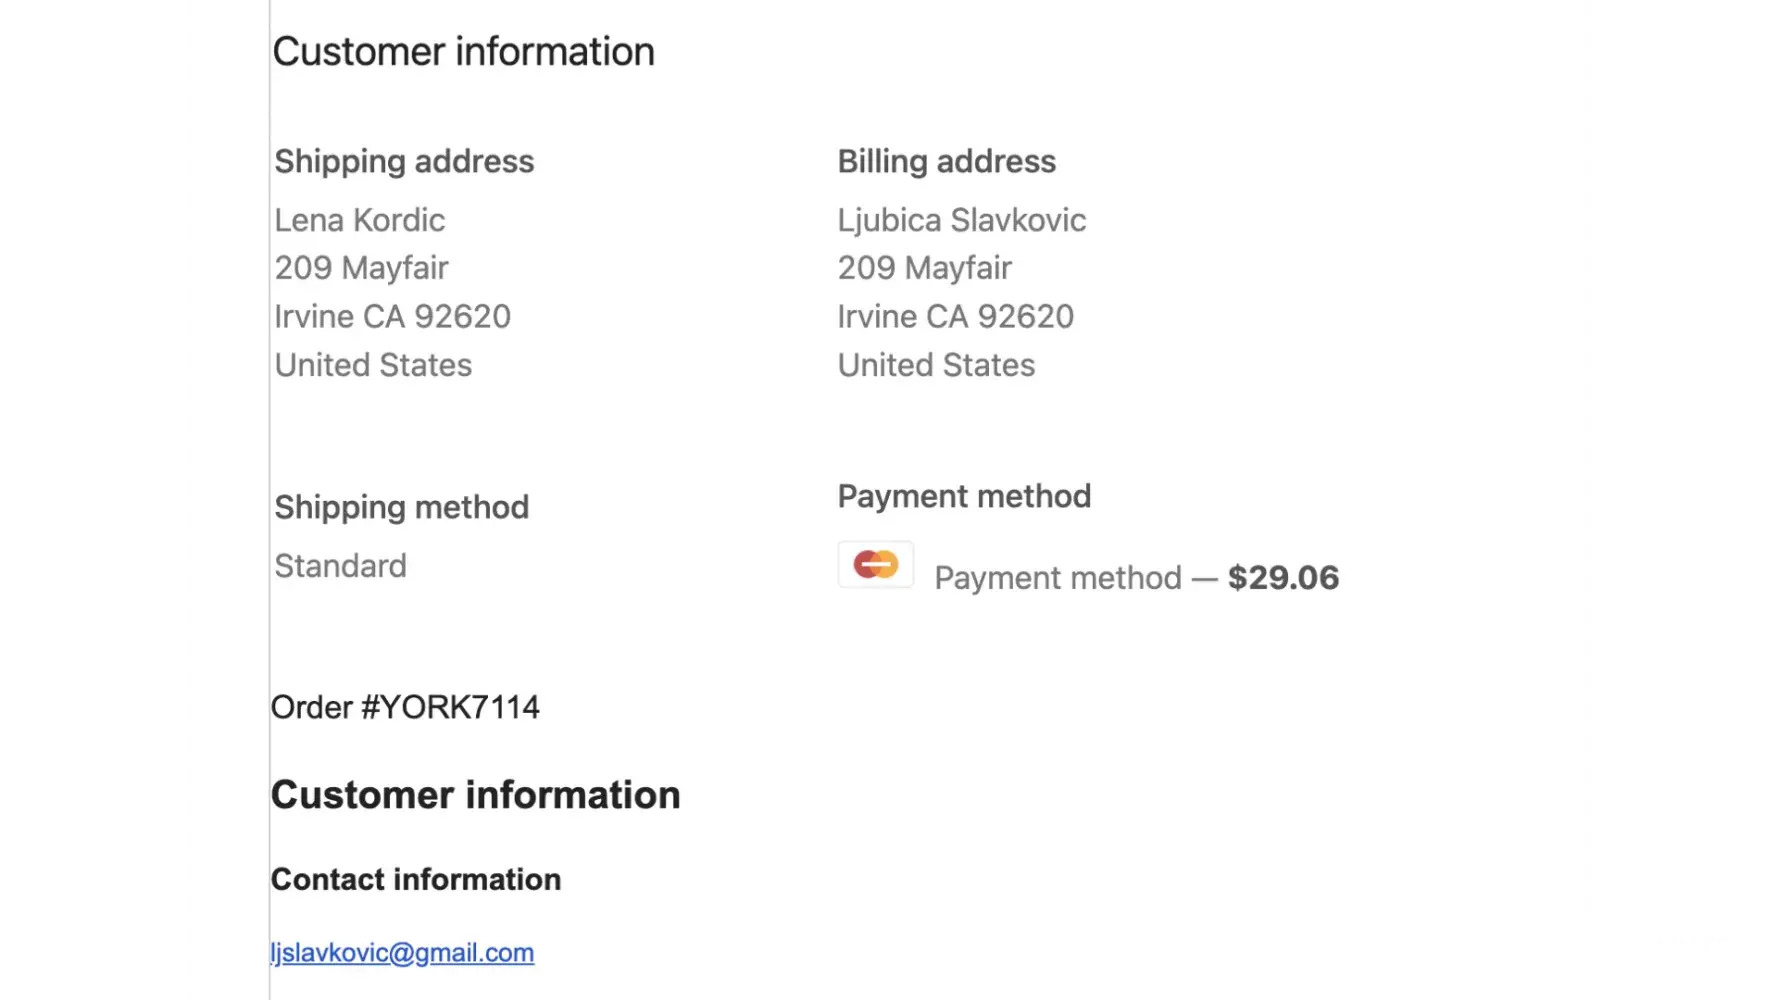Click the Contact information heading
The height and width of the screenshot is (1000, 1778).
(416, 880)
